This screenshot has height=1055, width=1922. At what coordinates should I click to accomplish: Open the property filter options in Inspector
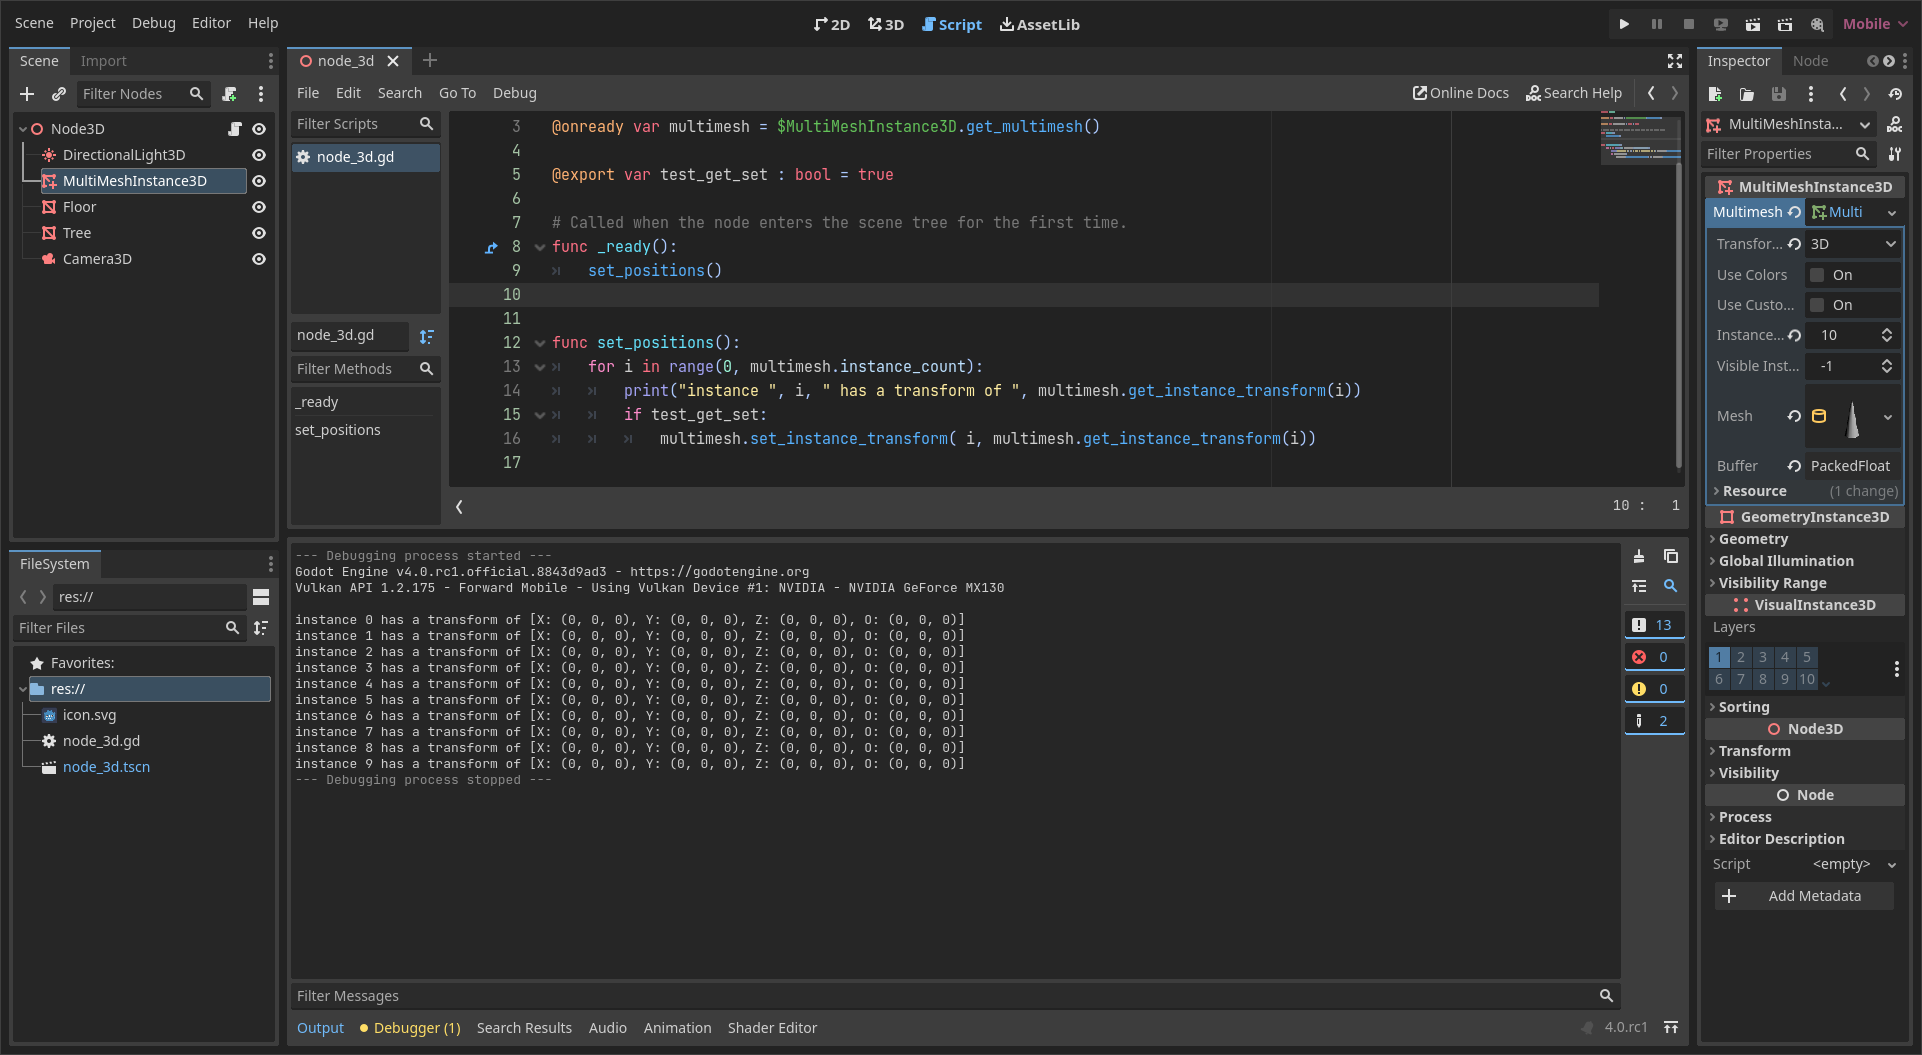1895,154
